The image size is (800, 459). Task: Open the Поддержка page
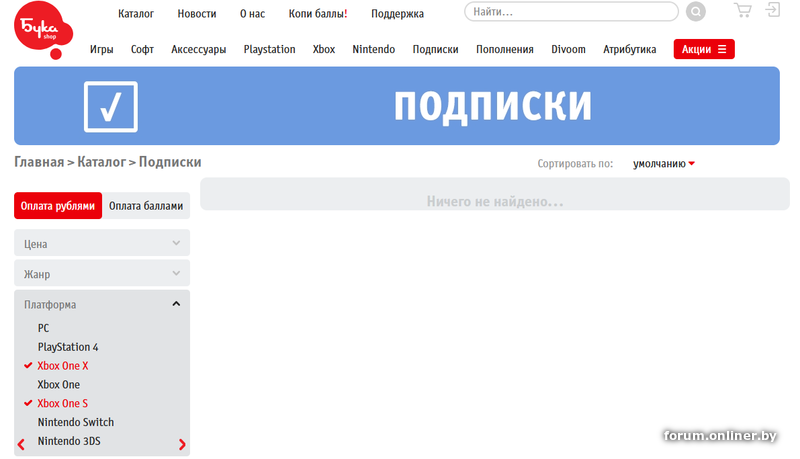tap(397, 14)
